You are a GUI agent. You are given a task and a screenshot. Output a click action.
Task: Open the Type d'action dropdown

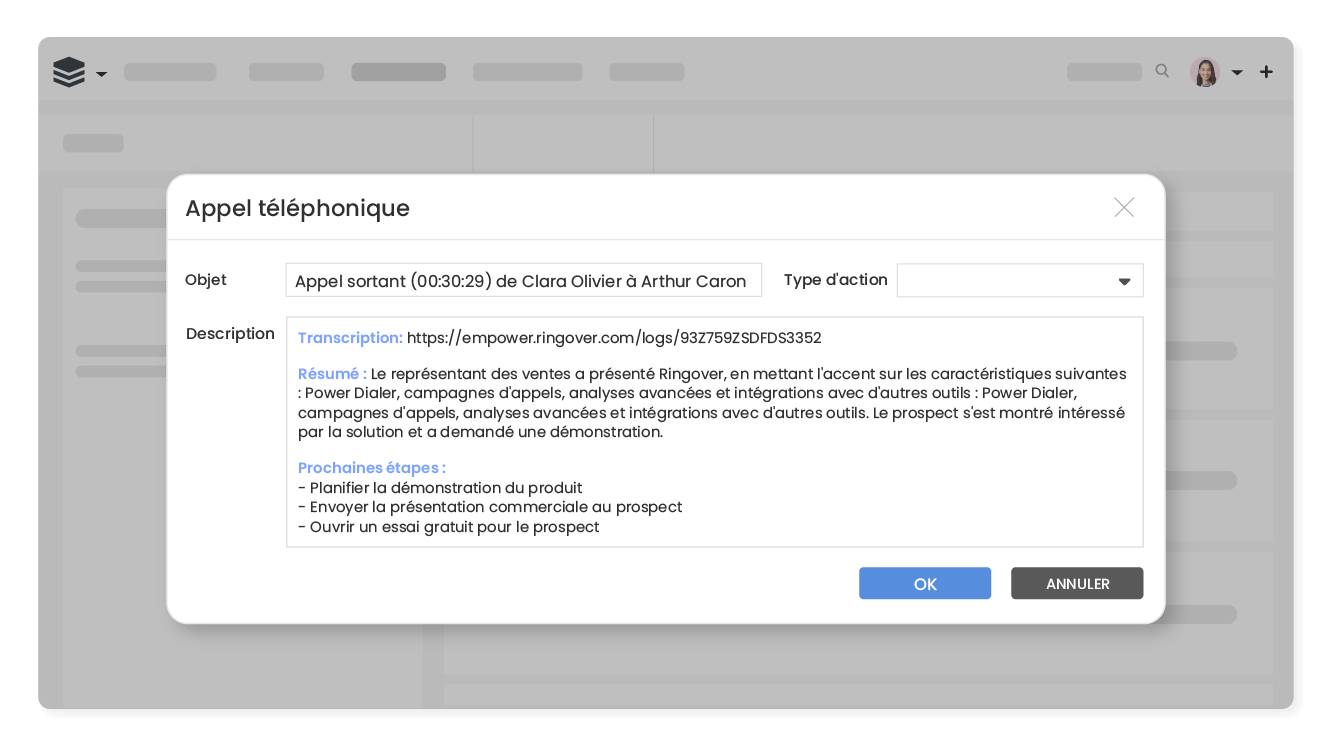pos(1019,281)
